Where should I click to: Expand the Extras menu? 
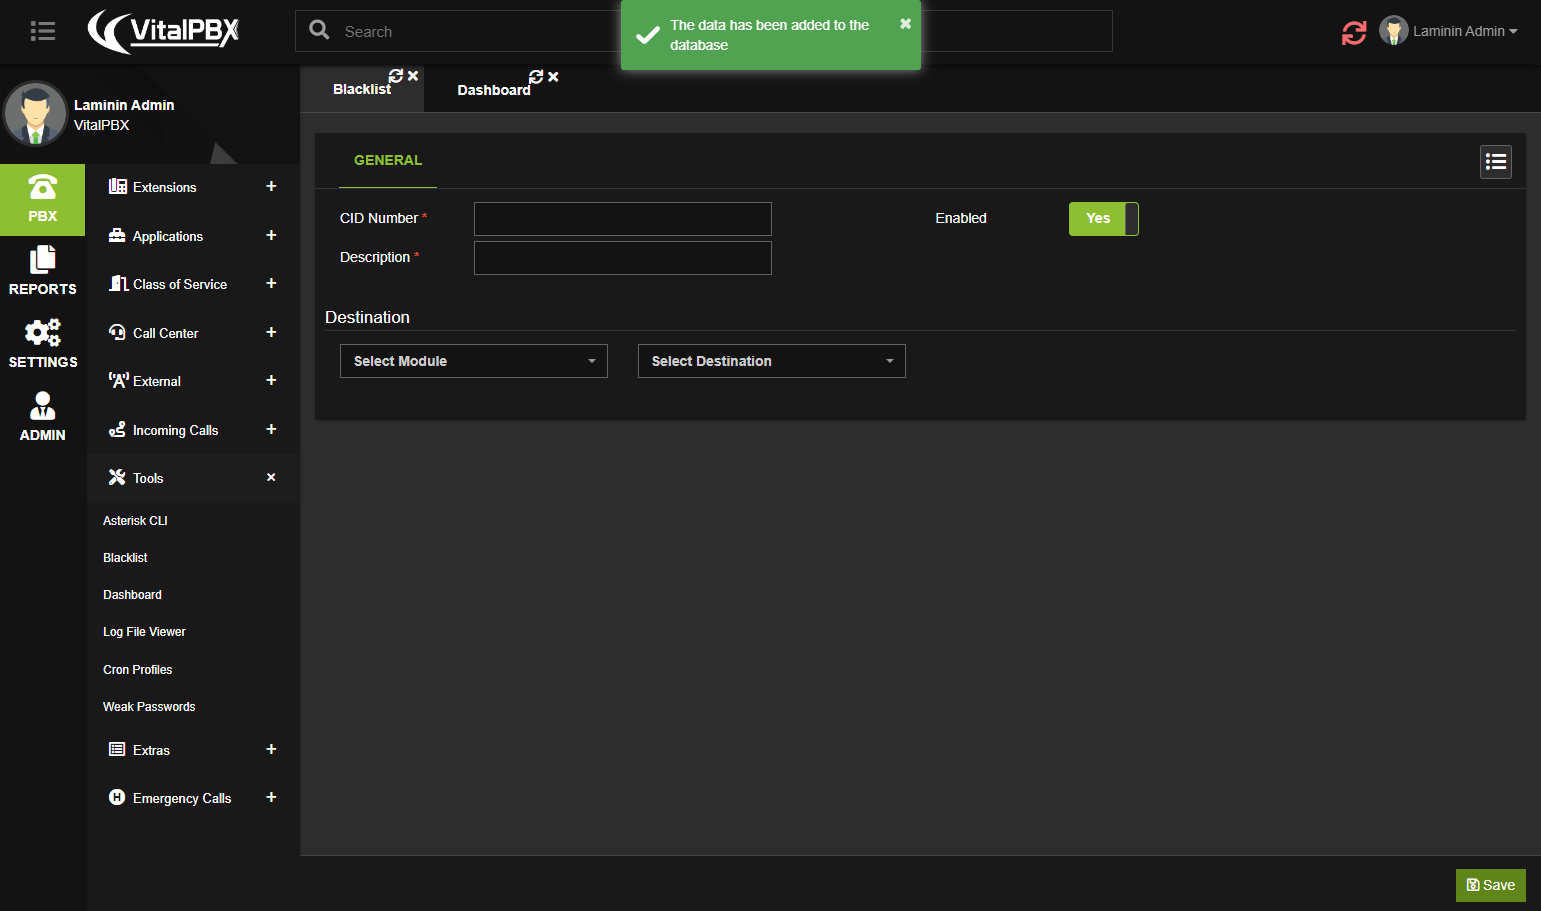pos(193,750)
